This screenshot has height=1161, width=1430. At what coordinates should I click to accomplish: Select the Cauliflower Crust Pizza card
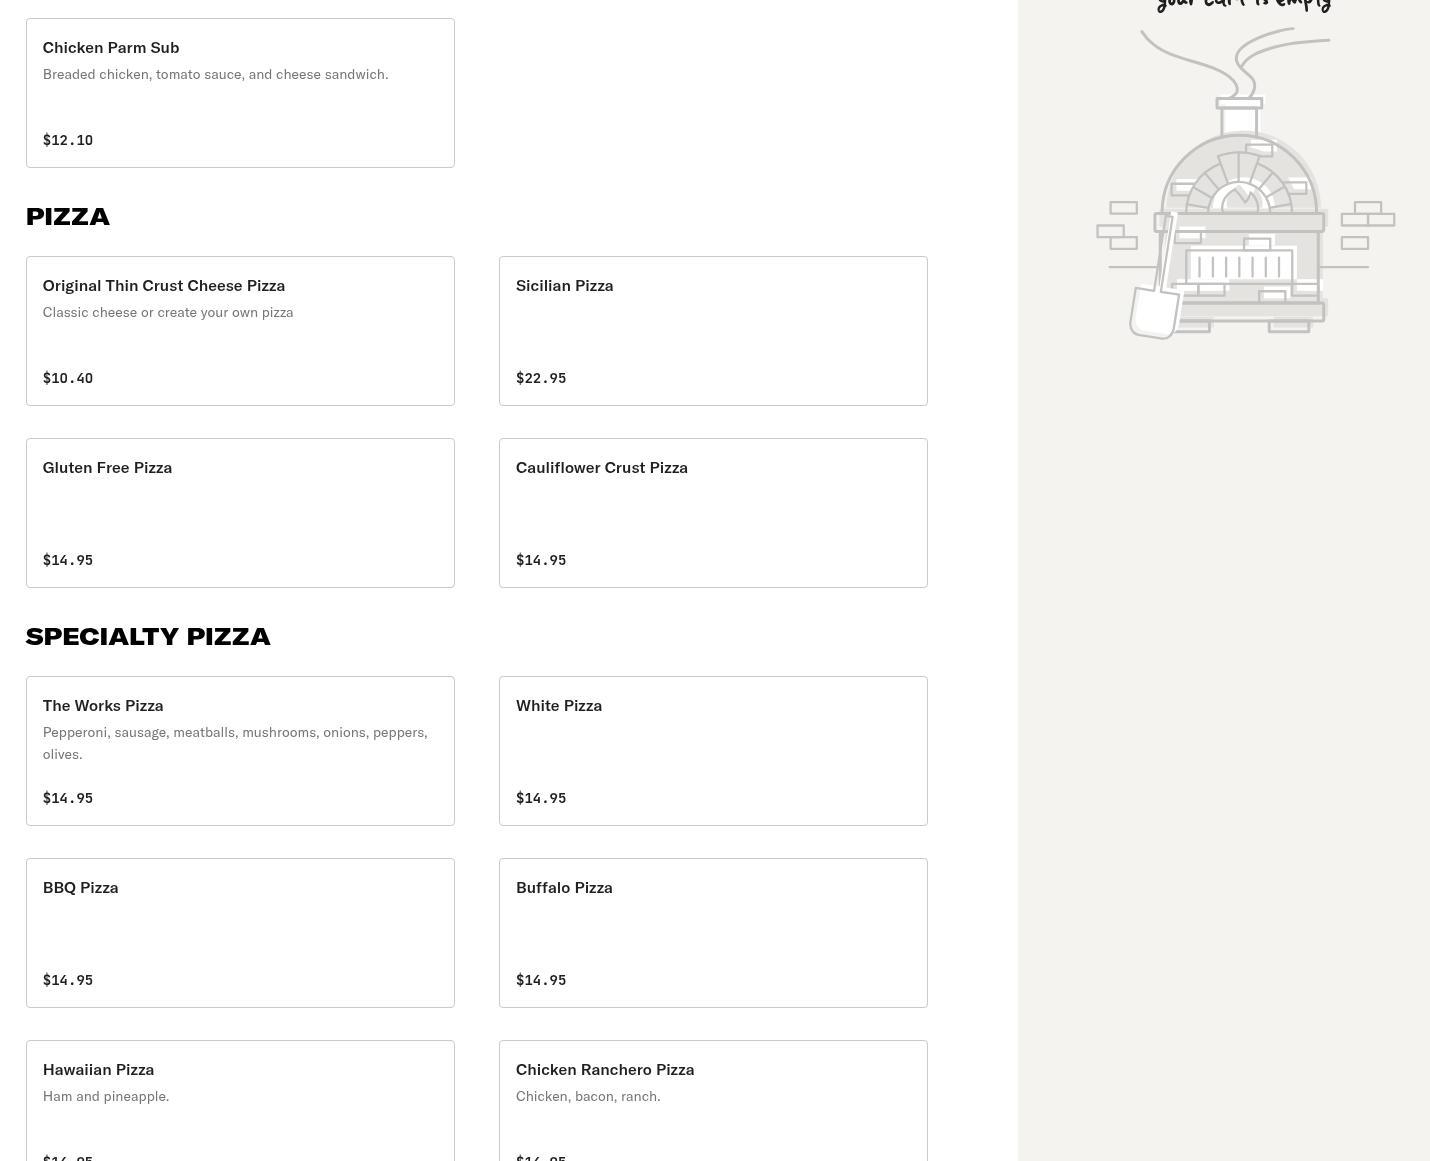pos(713,513)
